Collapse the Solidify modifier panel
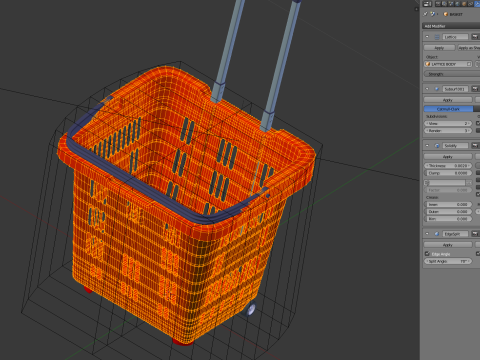This screenshot has width=480, height=360. click(x=427, y=146)
